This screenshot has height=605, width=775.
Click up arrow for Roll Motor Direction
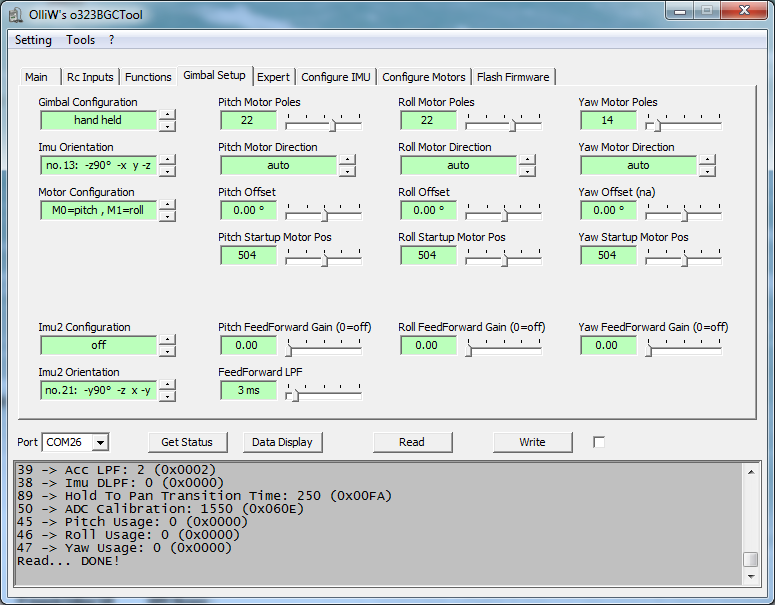pyautogui.click(x=527, y=160)
